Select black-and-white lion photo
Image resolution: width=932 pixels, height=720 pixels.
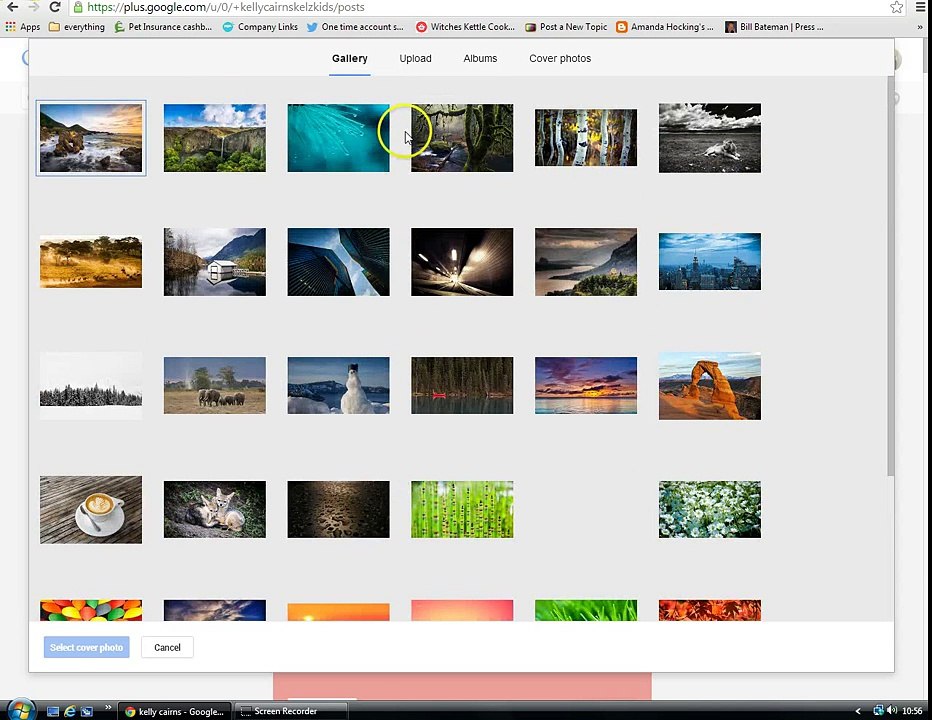click(x=710, y=138)
